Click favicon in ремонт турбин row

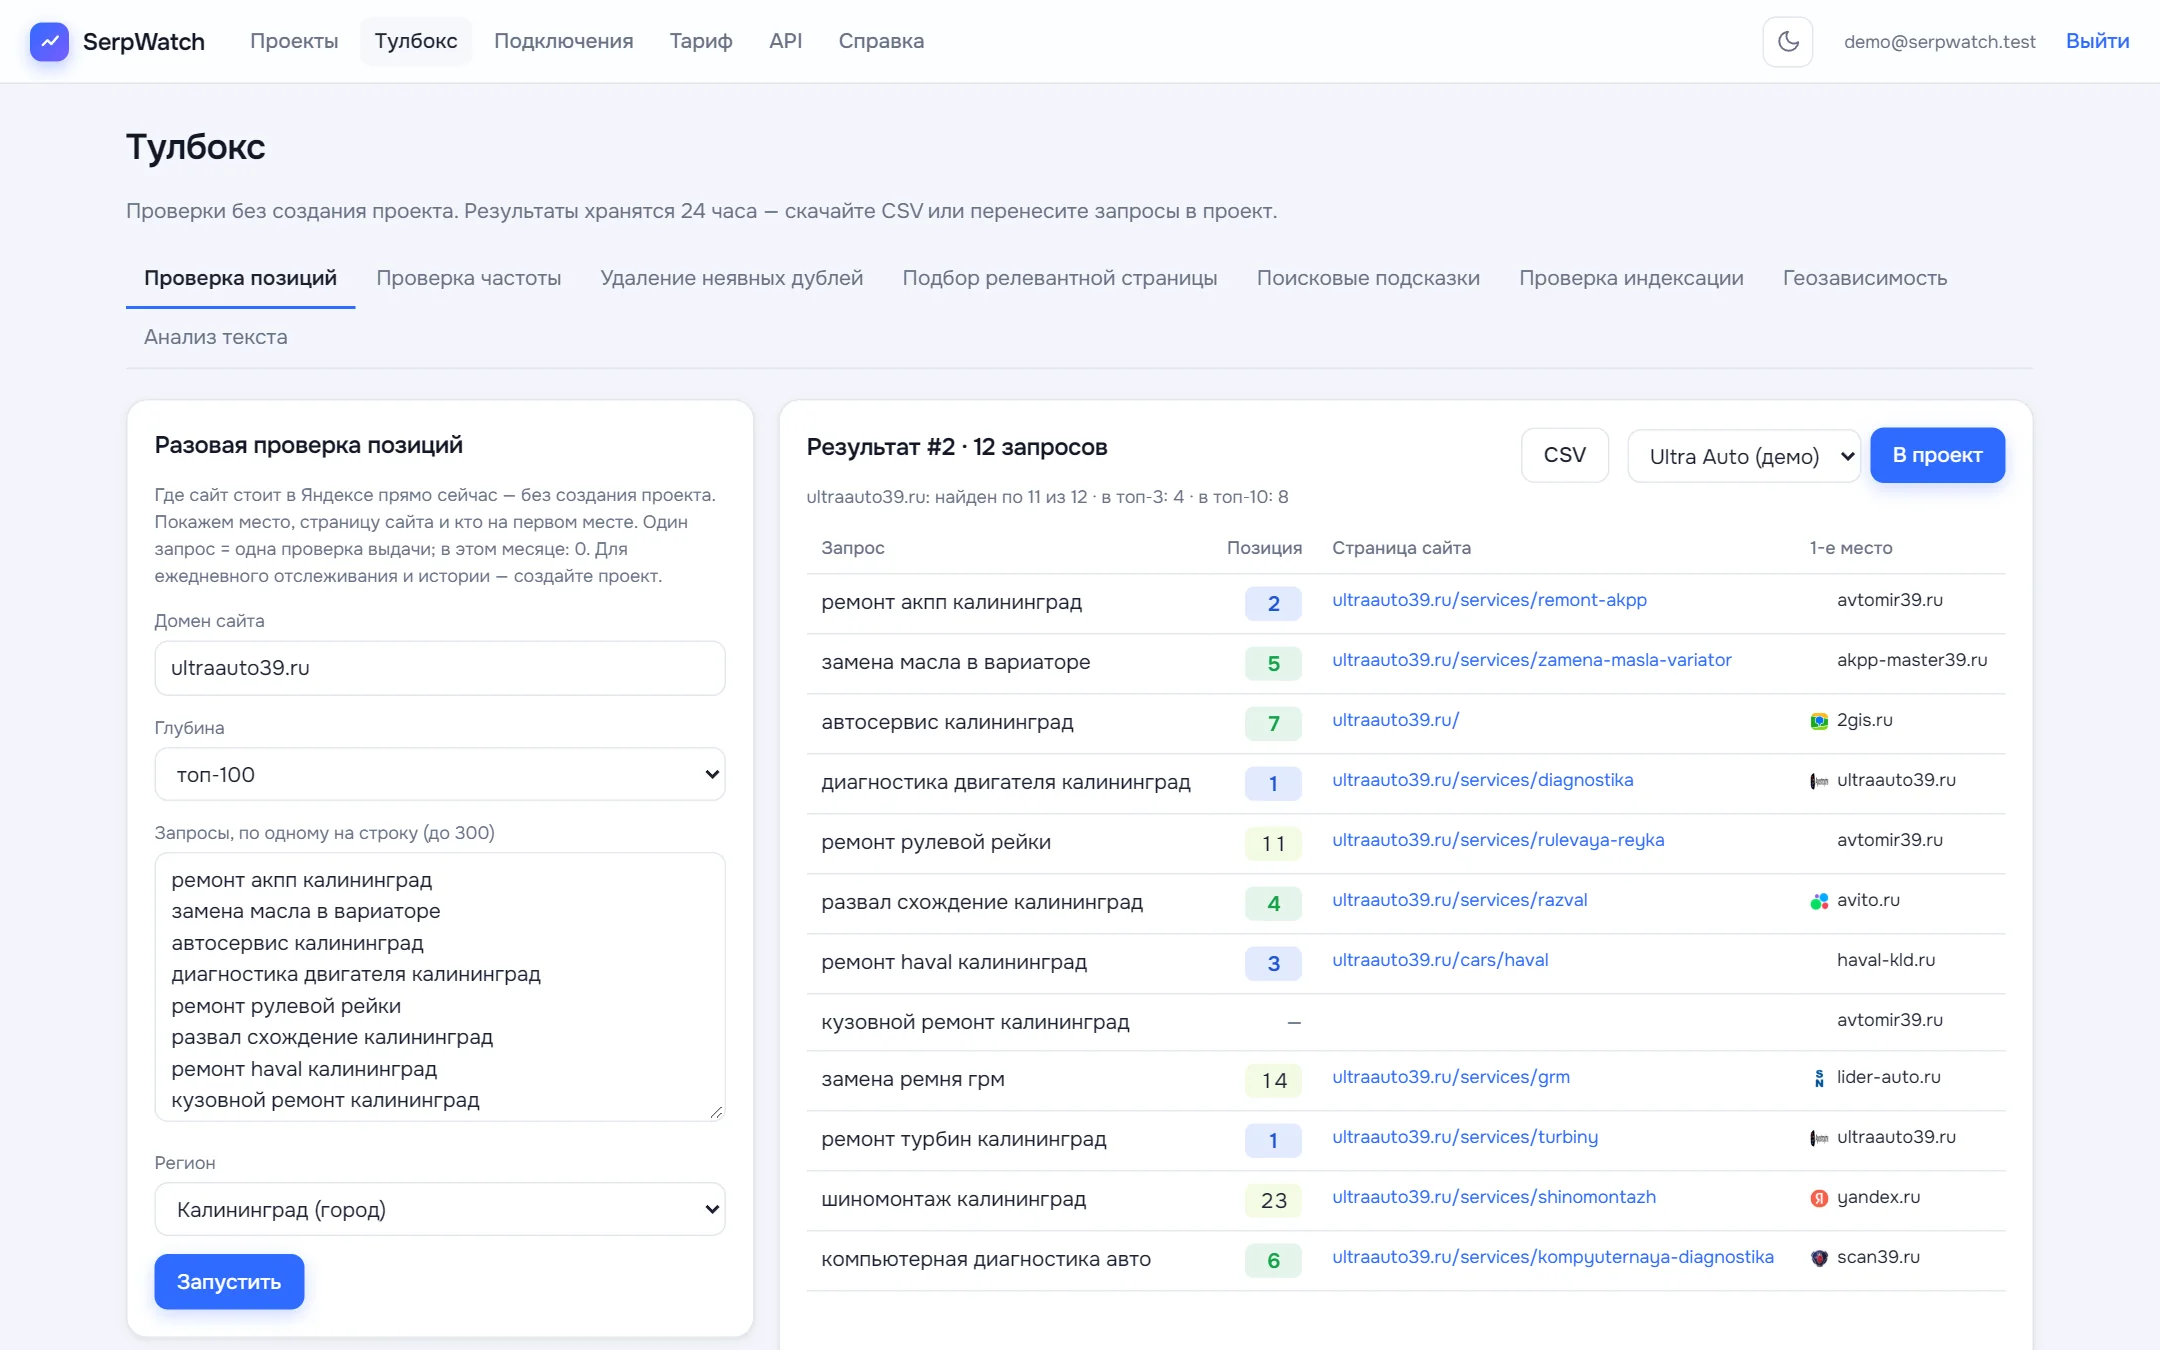1819,1138
